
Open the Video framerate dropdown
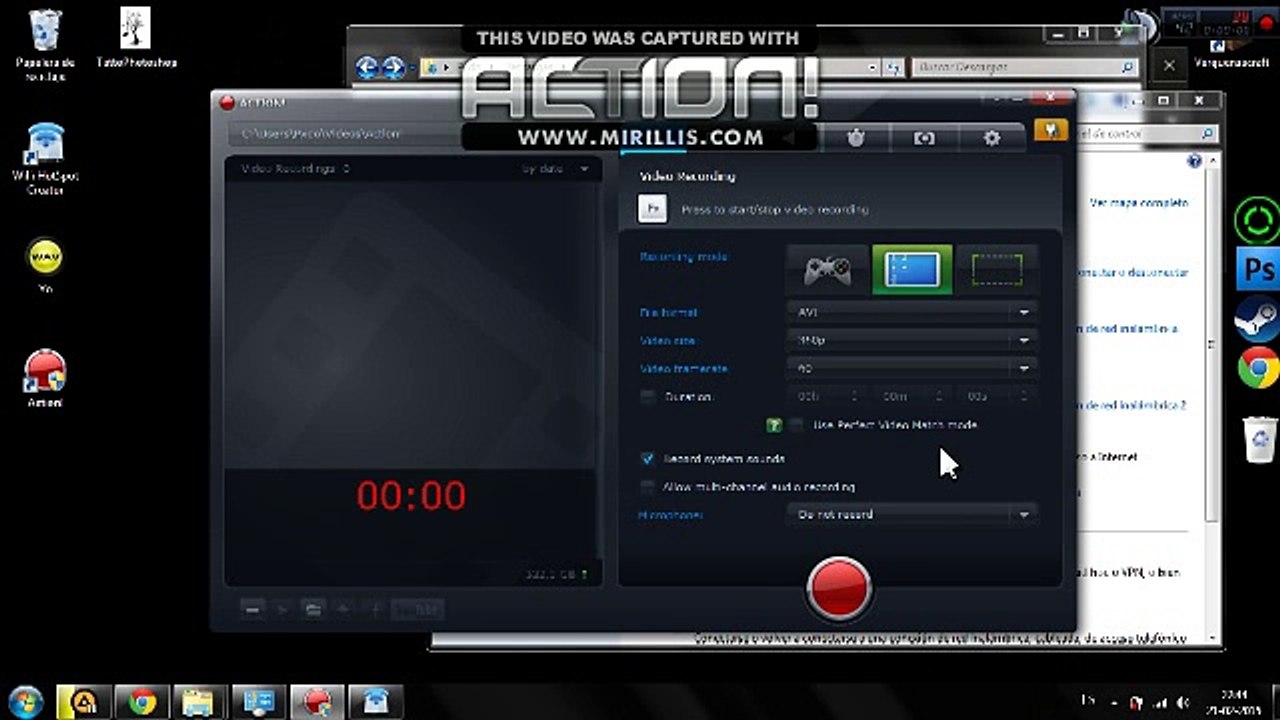(912, 368)
